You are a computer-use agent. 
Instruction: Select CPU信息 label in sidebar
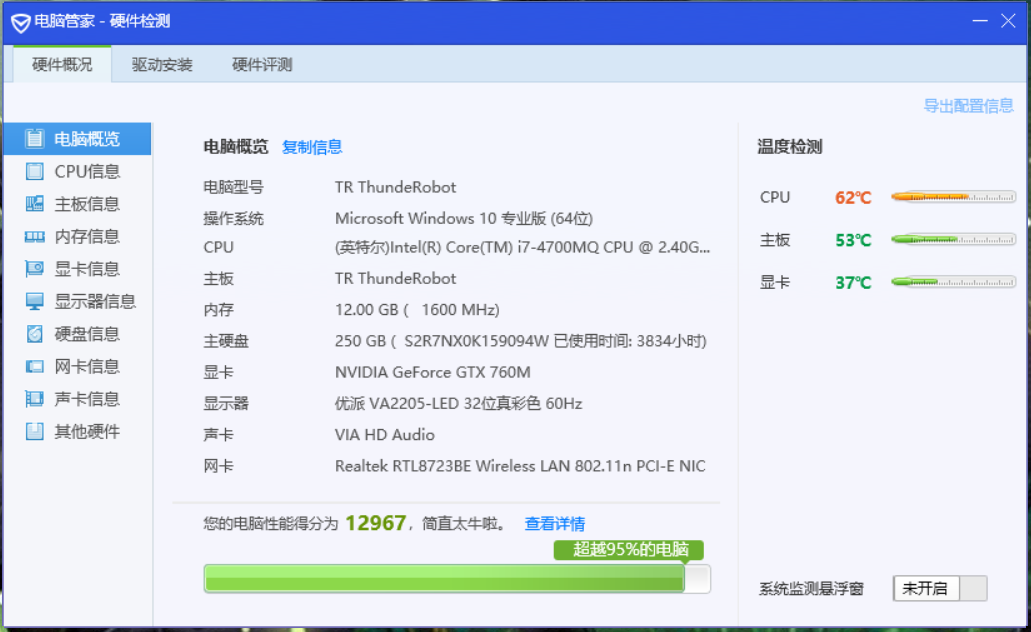click(x=87, y=172)
